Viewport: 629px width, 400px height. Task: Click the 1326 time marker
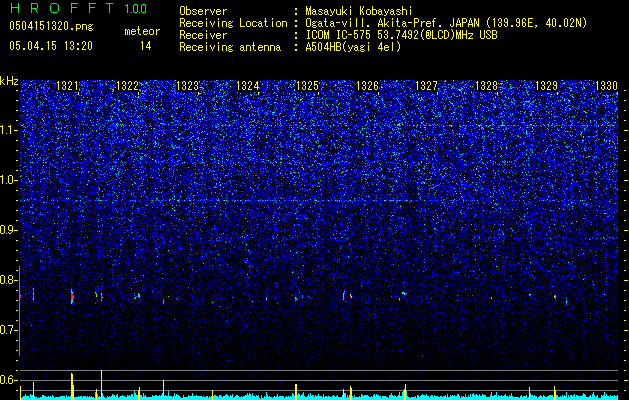click(367, 86)
